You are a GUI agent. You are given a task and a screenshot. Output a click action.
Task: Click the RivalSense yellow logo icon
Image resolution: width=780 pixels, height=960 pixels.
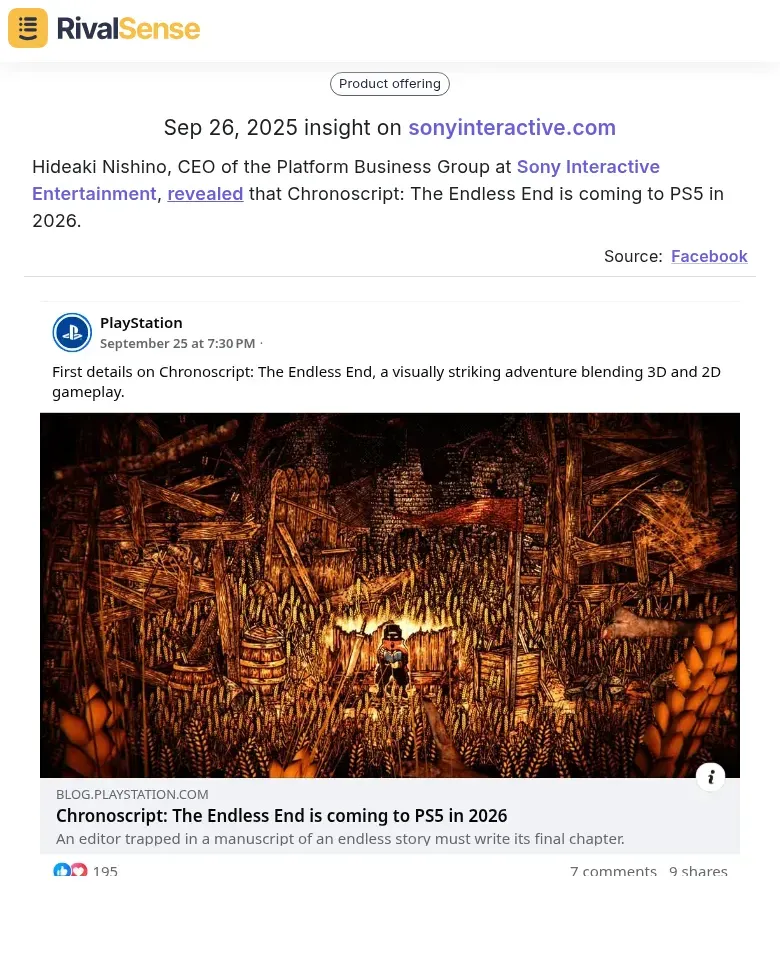pyautogui.click(x=28, y=28)
